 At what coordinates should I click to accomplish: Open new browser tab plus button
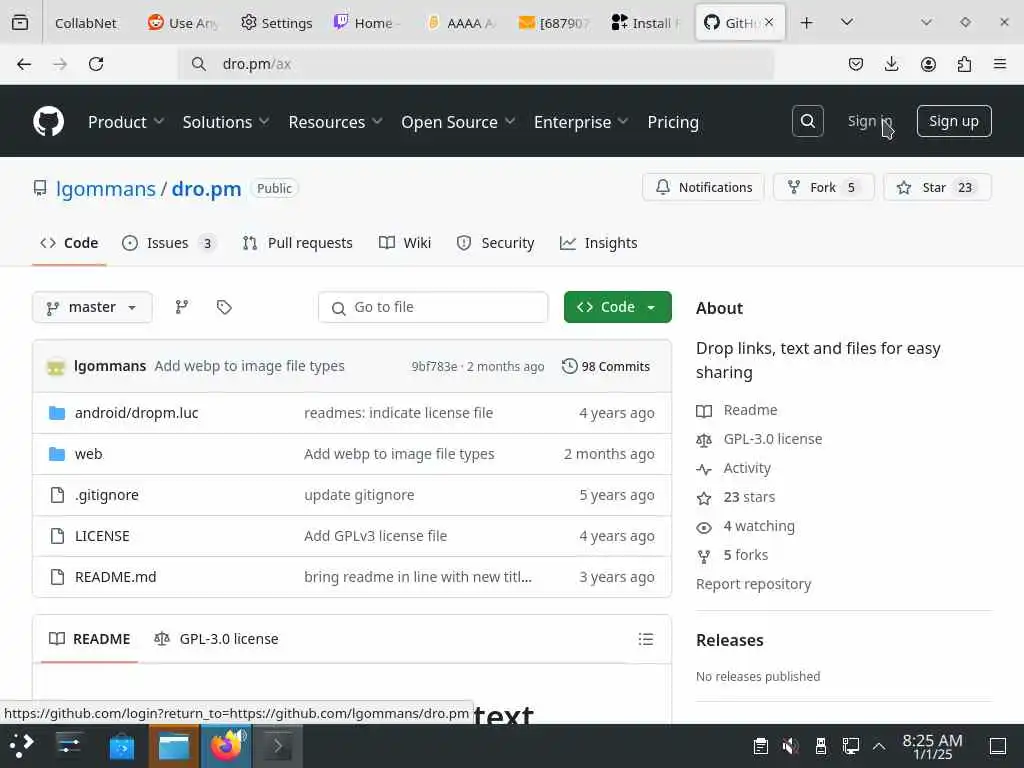click(x=807, y=23)
